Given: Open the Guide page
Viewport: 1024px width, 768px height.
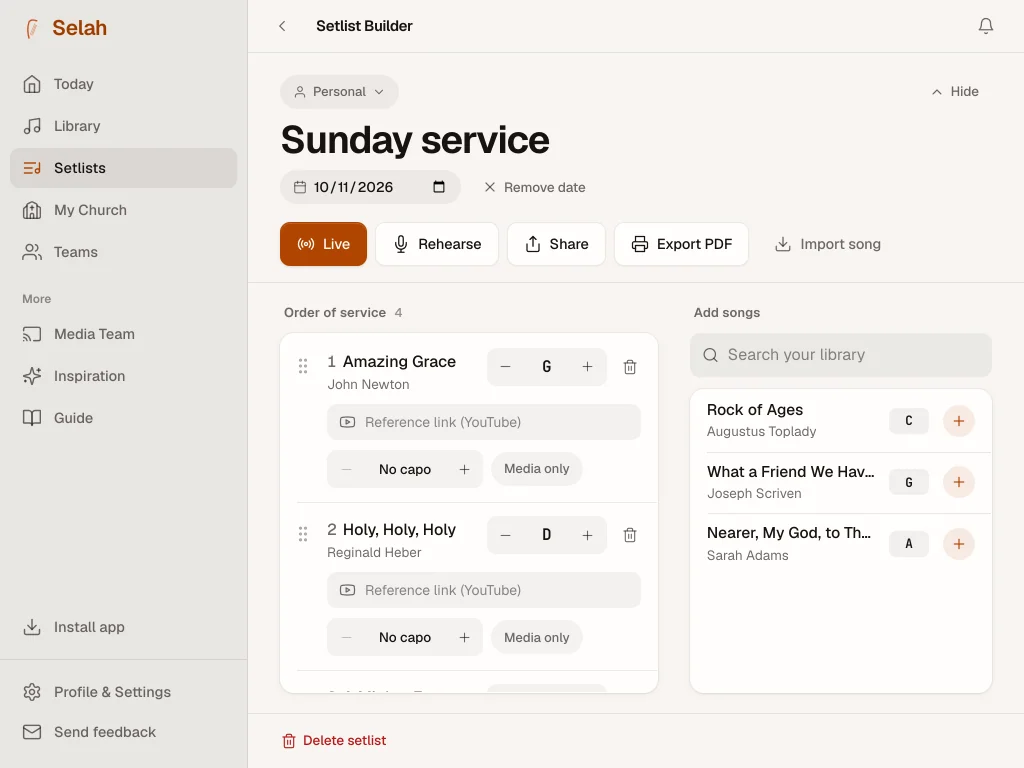Looking at the screenshot, I should tap(123, 418).
